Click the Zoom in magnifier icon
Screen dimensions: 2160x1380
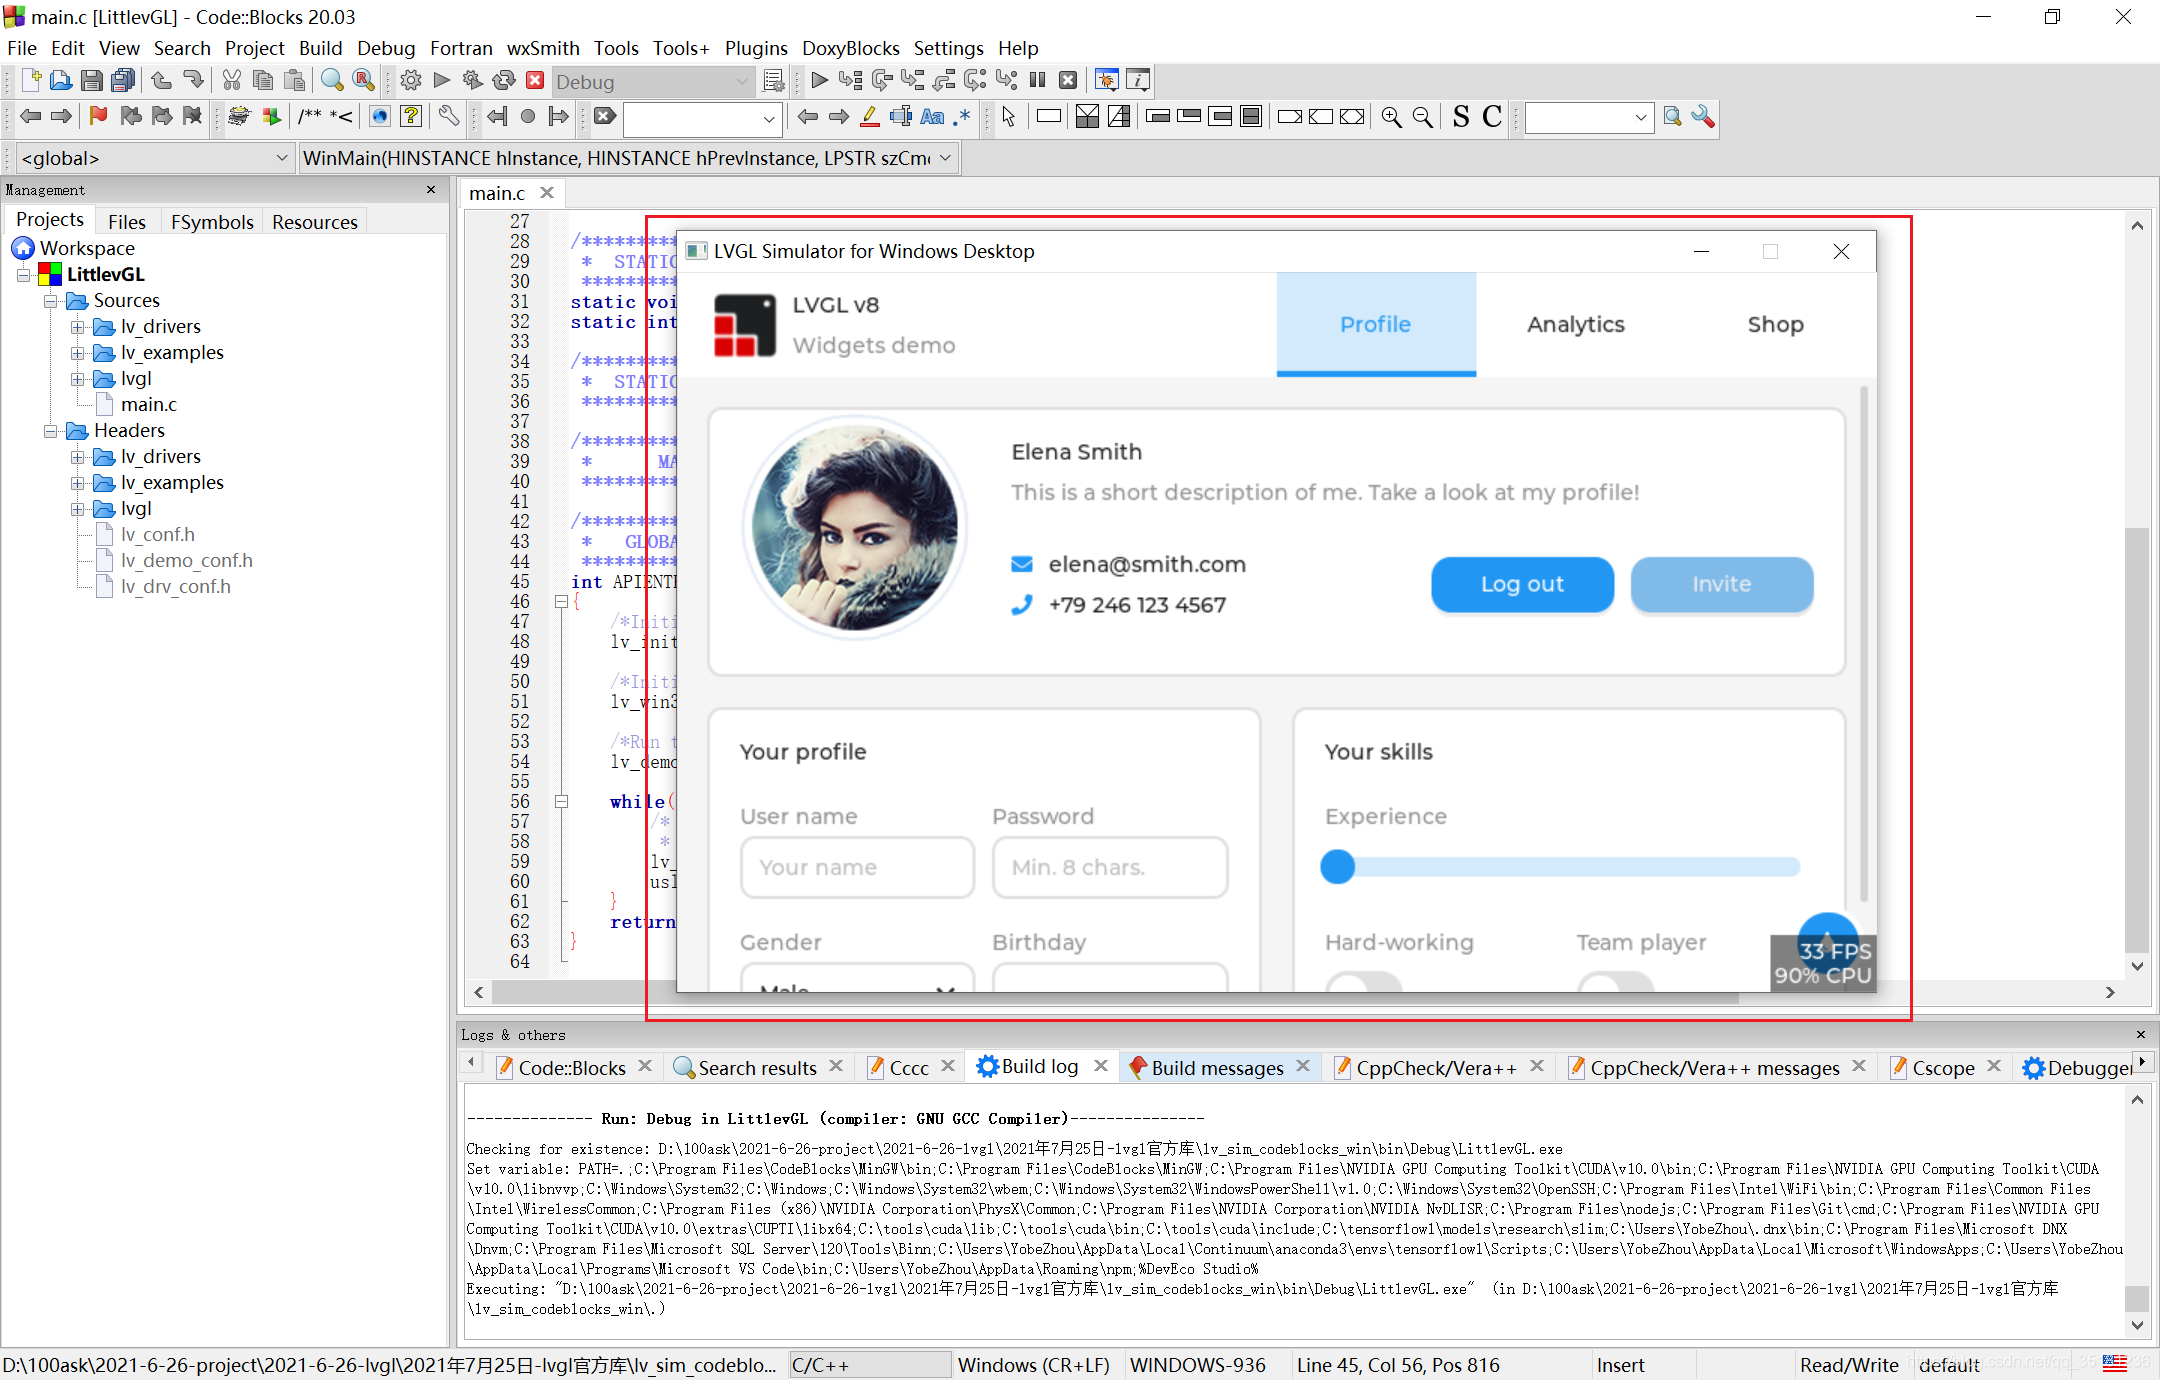tap(1391, 117)
